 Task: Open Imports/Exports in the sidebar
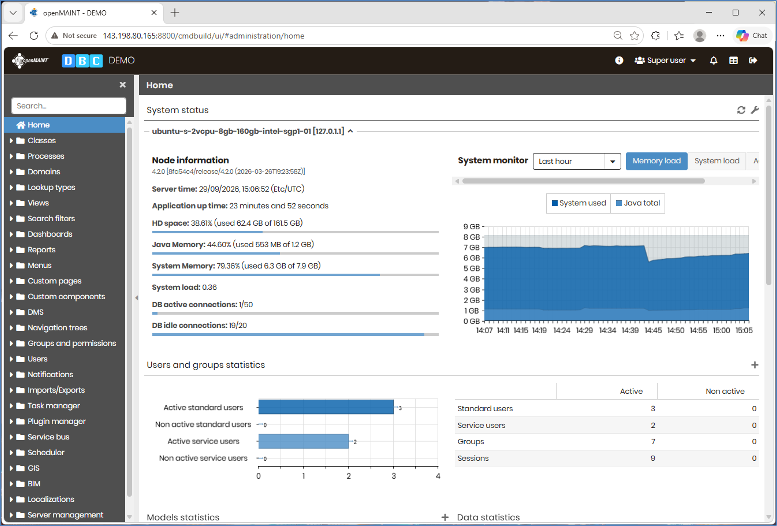click(64, 390)
